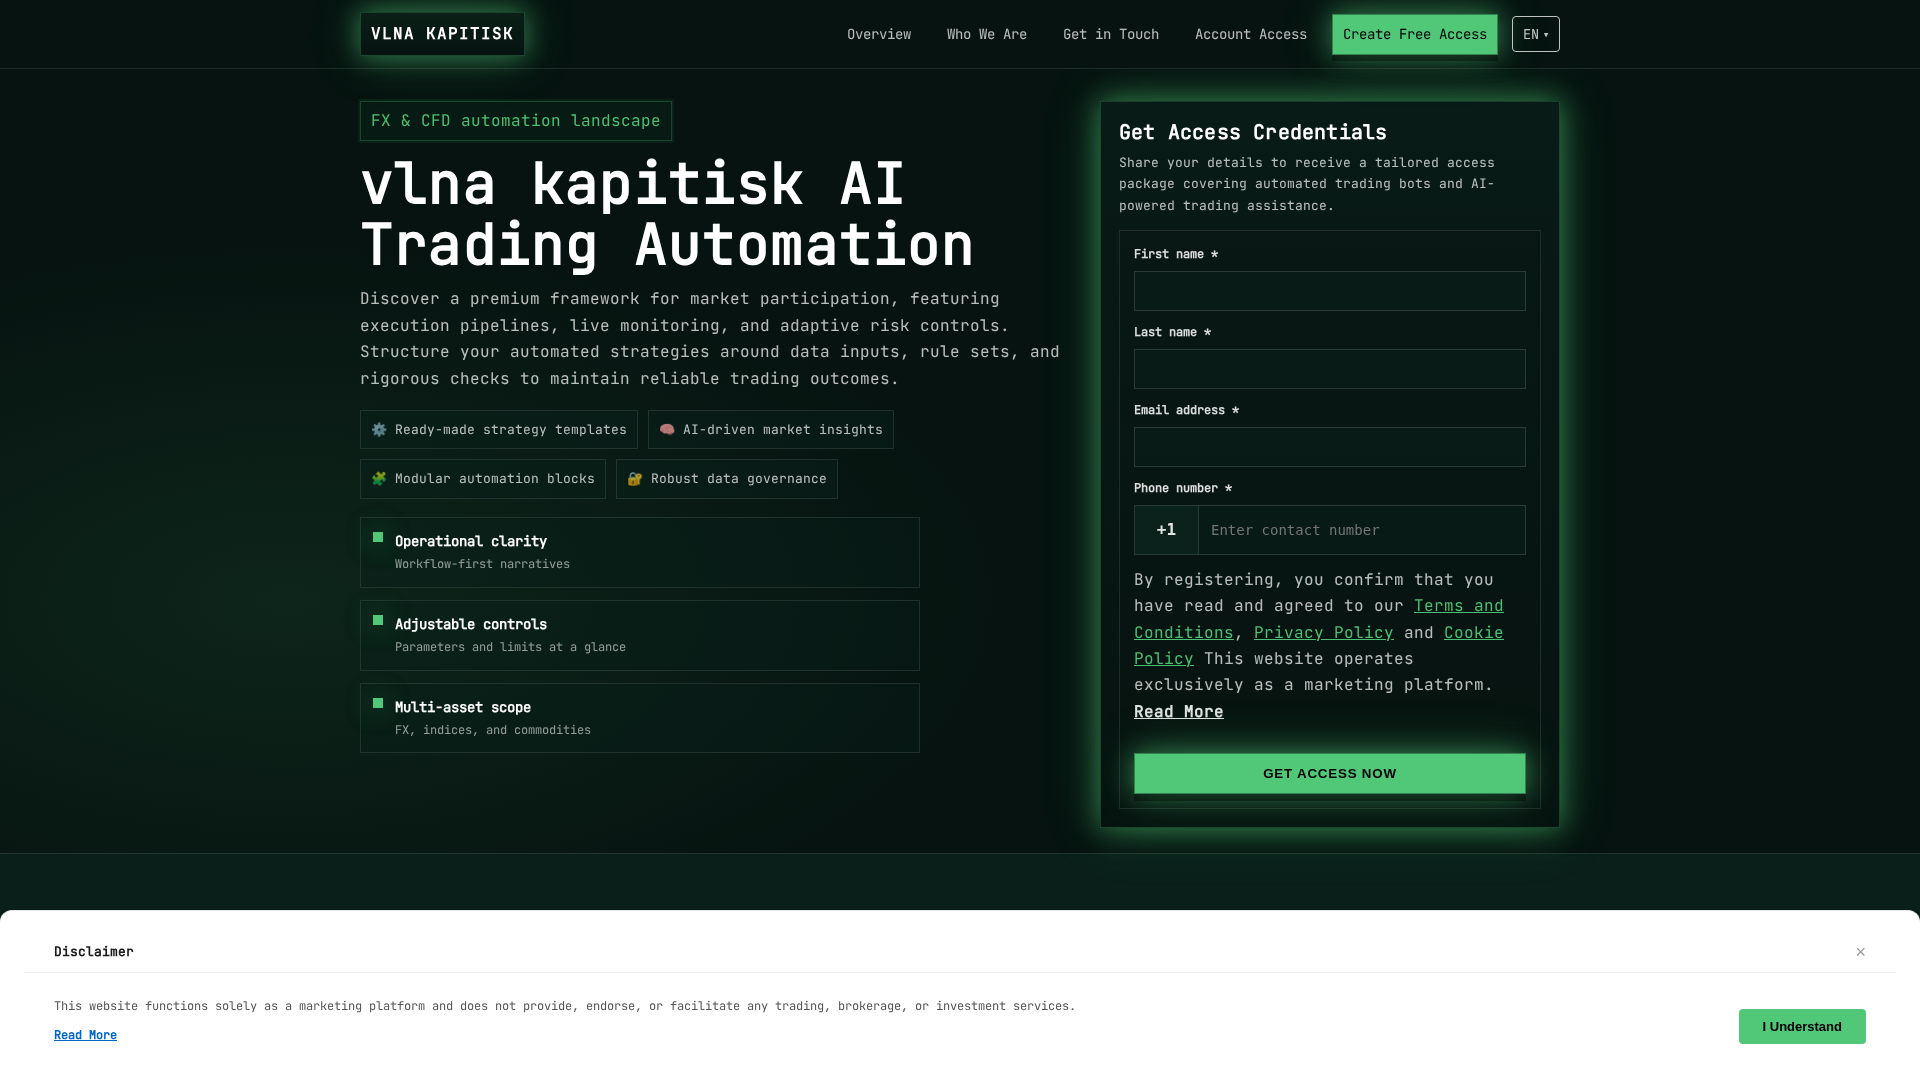Click FX & CFD automation landscape badge

pos(516,121)
